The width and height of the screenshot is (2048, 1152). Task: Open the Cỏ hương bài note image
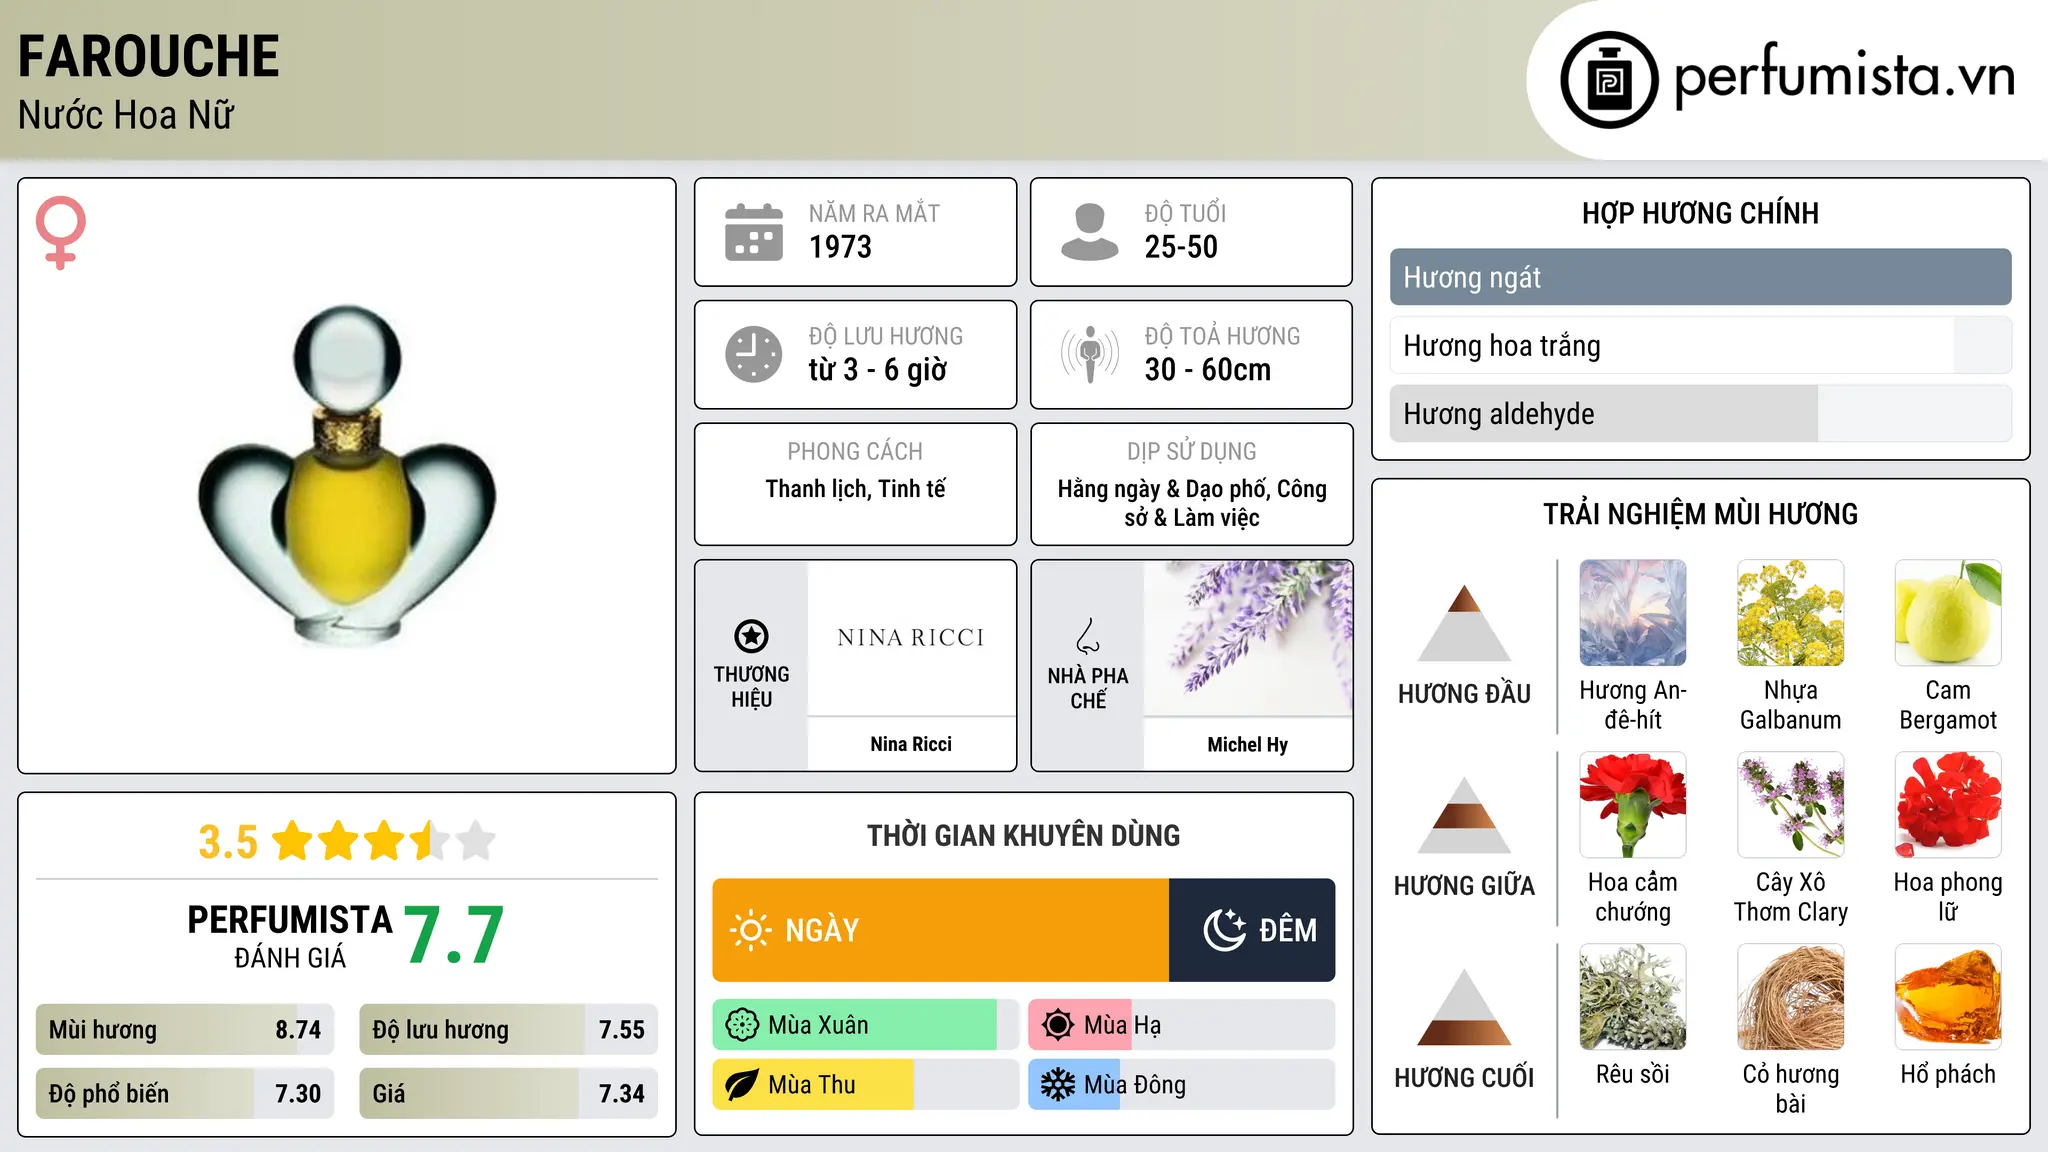coord(1791,997)
